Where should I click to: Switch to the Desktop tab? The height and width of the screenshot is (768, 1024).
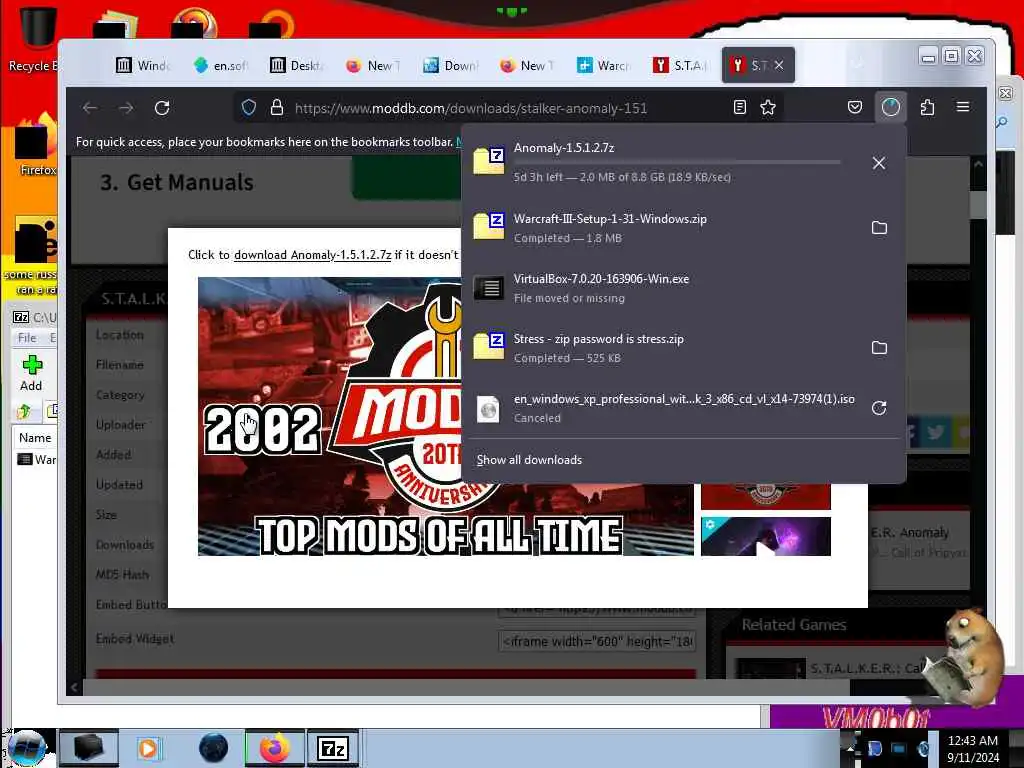click(x=298, y=65)
